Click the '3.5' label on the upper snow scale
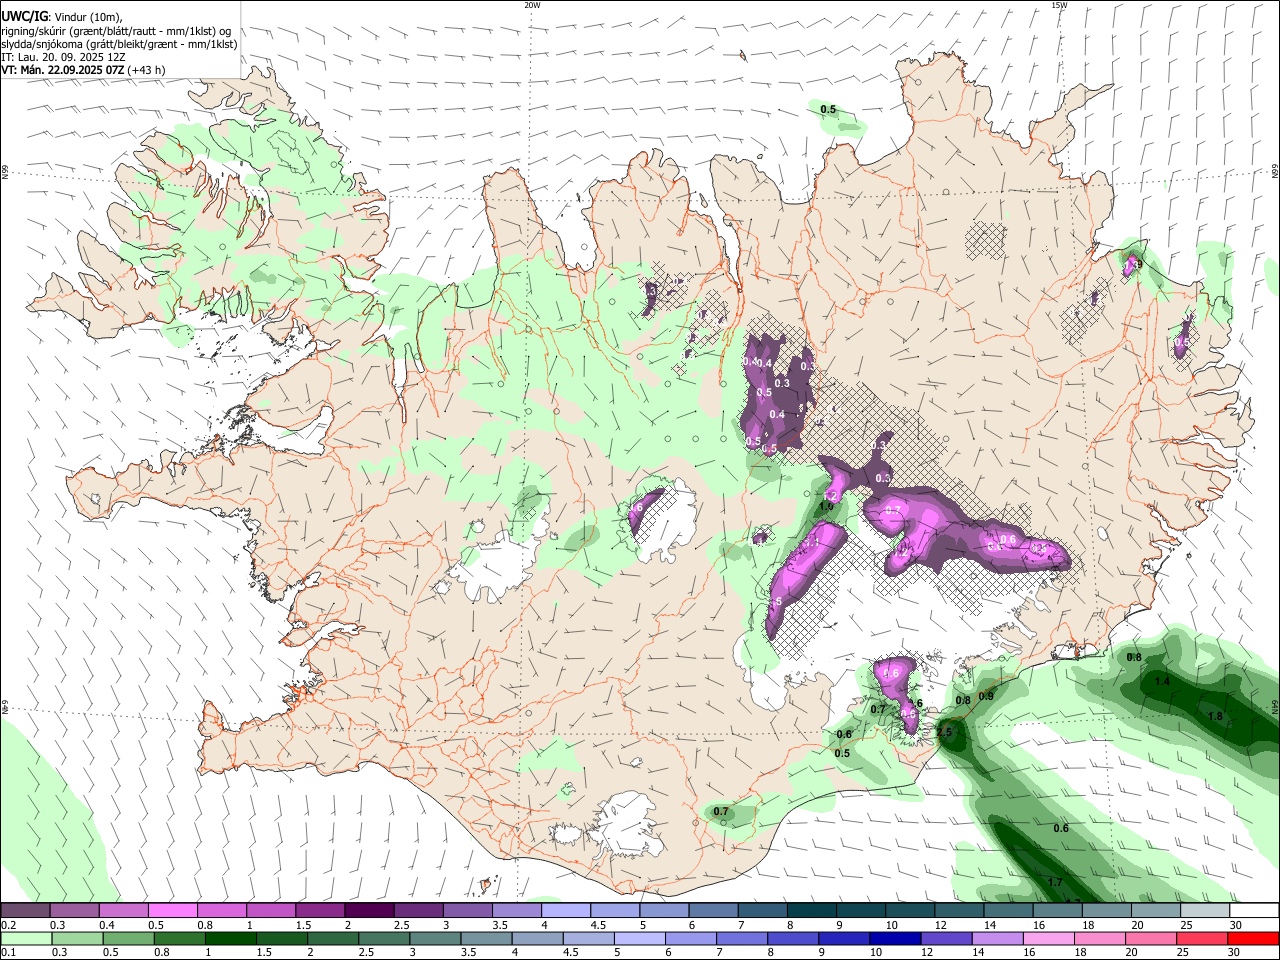This screenshot has width=1280, height=960. coord(500,925)
